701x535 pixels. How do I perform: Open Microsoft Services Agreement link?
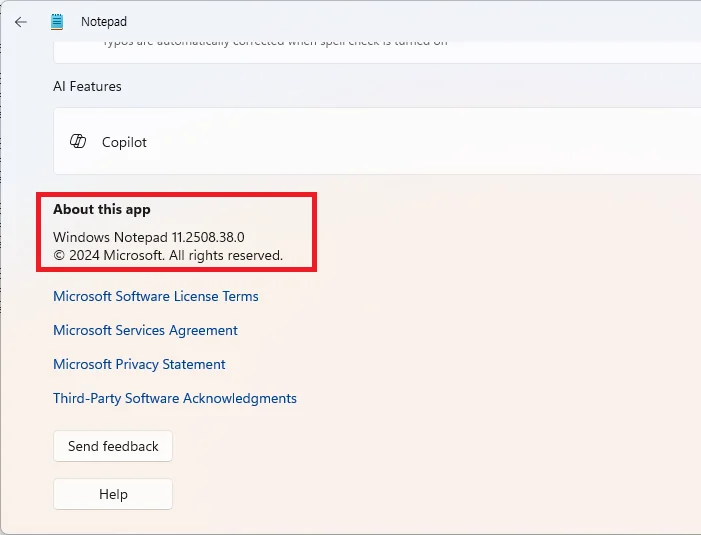(145, 330)
